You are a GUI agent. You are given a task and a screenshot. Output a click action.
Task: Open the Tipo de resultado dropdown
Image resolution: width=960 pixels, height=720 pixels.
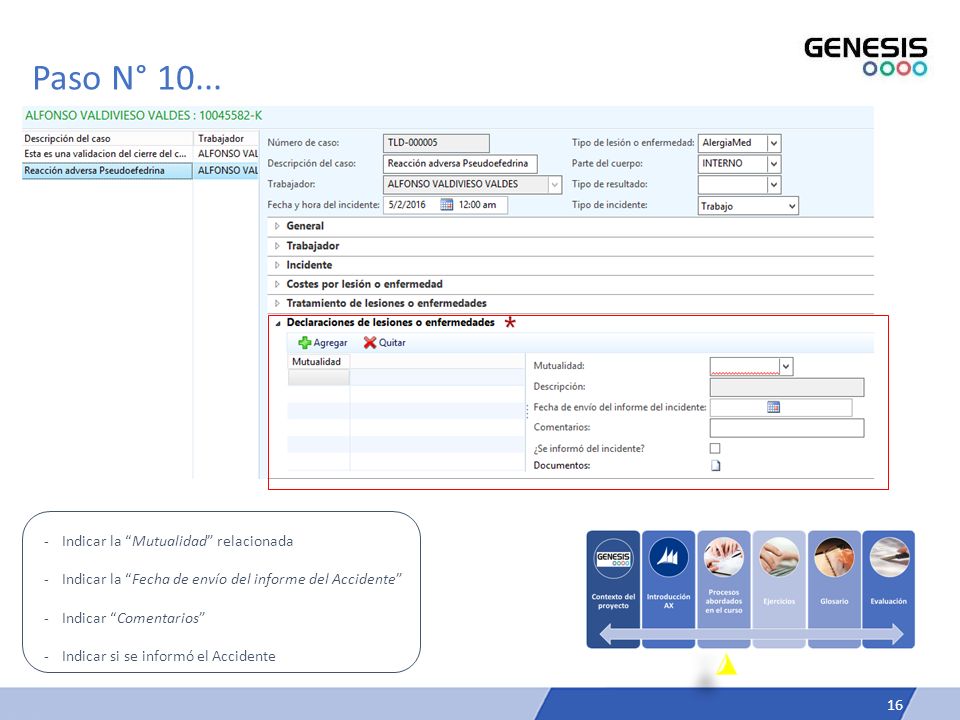[774, 185]
